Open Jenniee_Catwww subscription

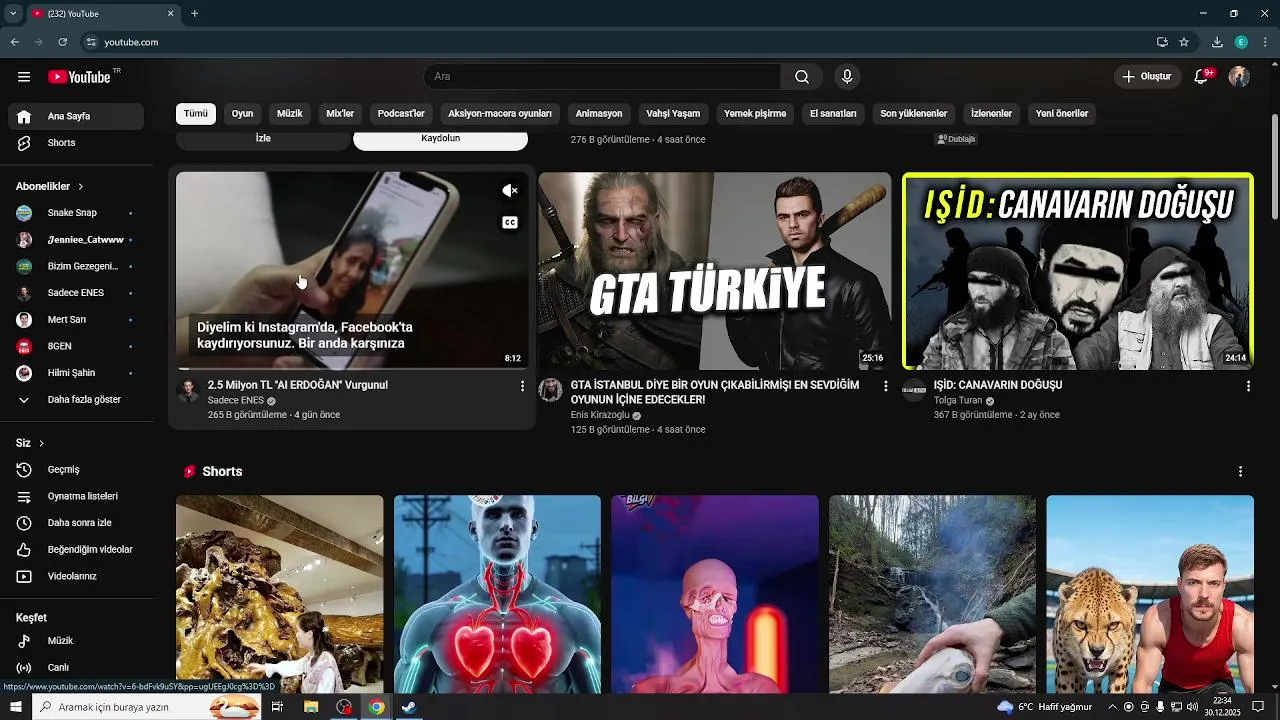[x=76, y=240]
